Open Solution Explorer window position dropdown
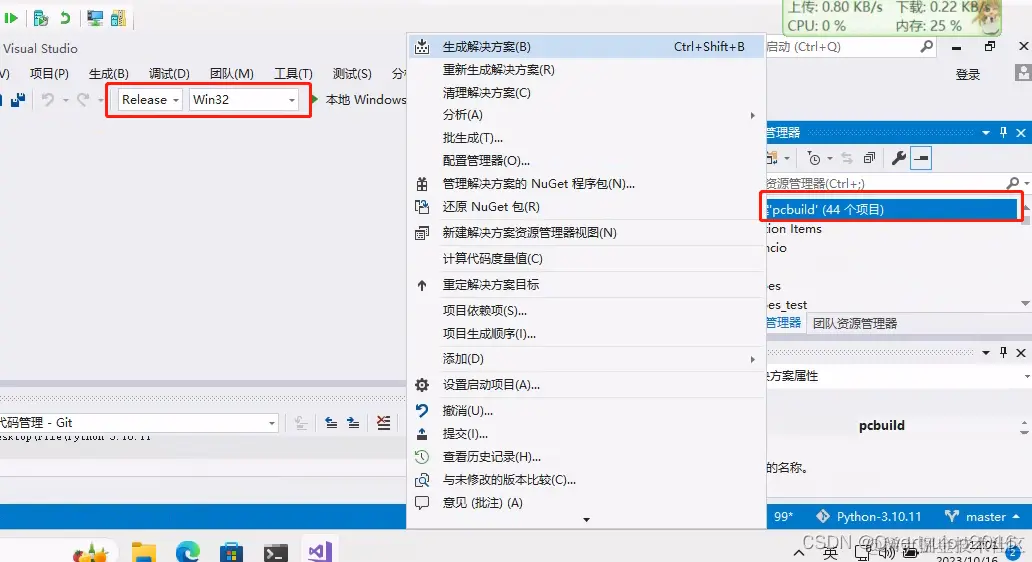Image resolution: width=1032 pixels, height=562 pixels. pos(986,133)
